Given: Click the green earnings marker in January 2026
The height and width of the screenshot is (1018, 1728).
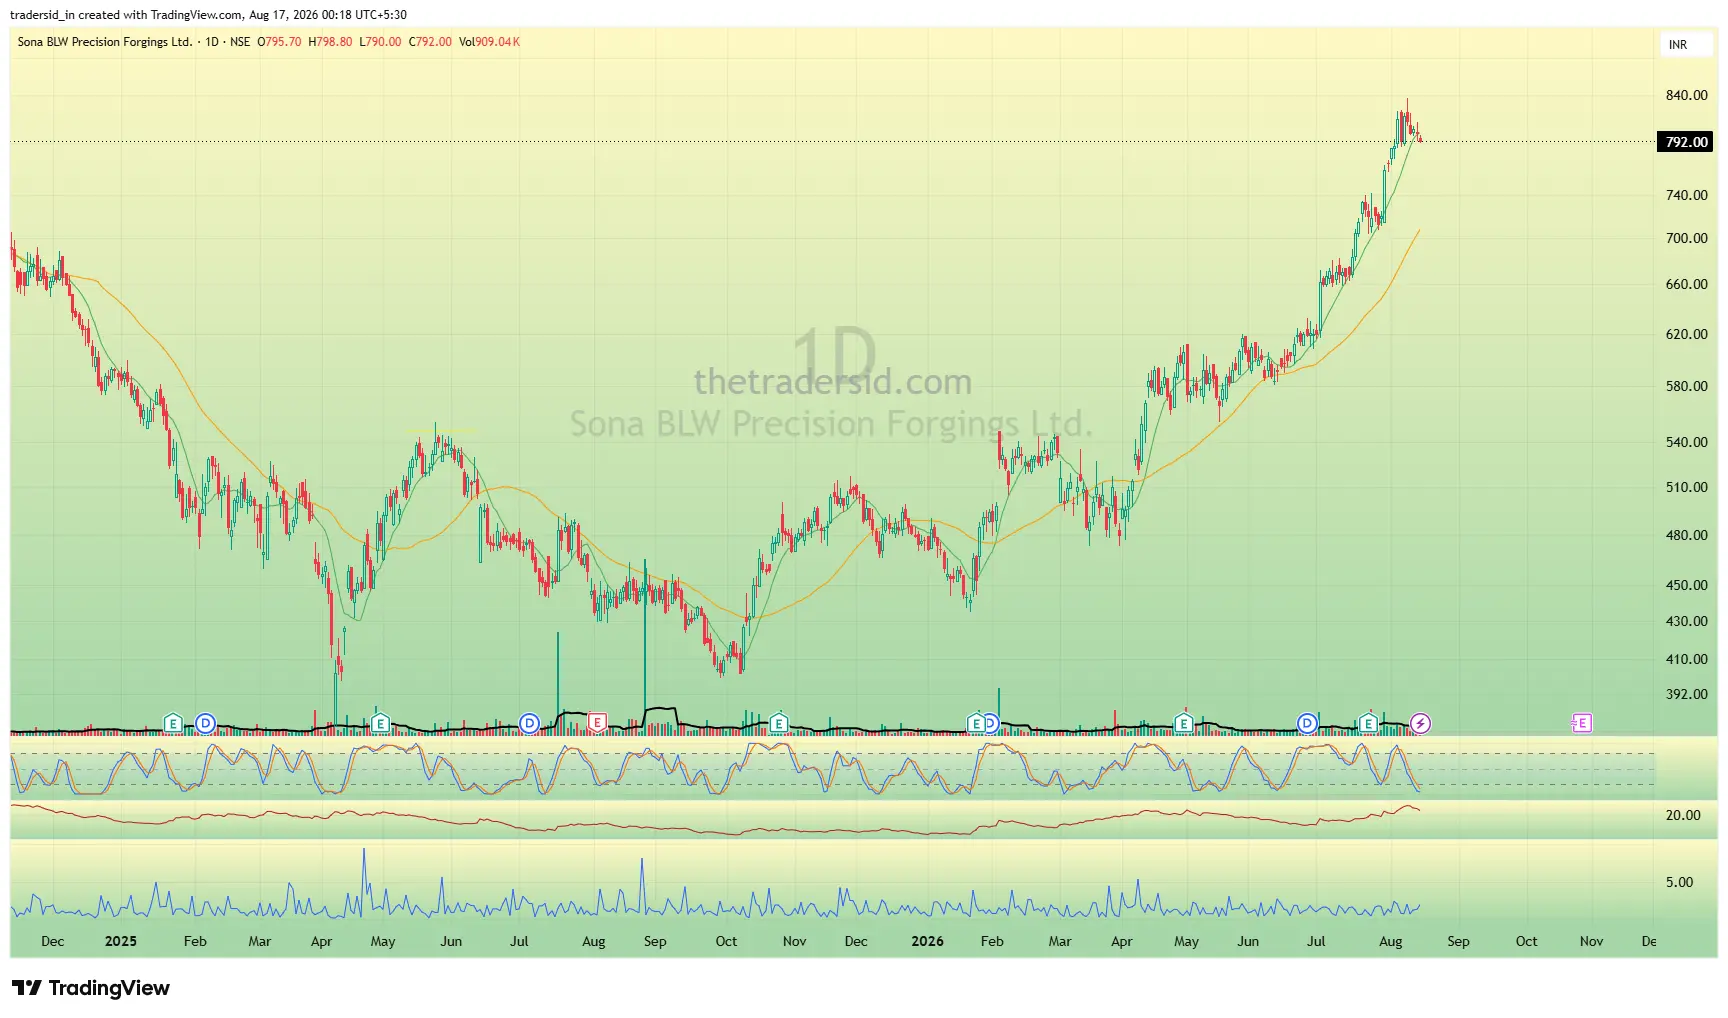Looking at the screenshot, I should (975, 723).
